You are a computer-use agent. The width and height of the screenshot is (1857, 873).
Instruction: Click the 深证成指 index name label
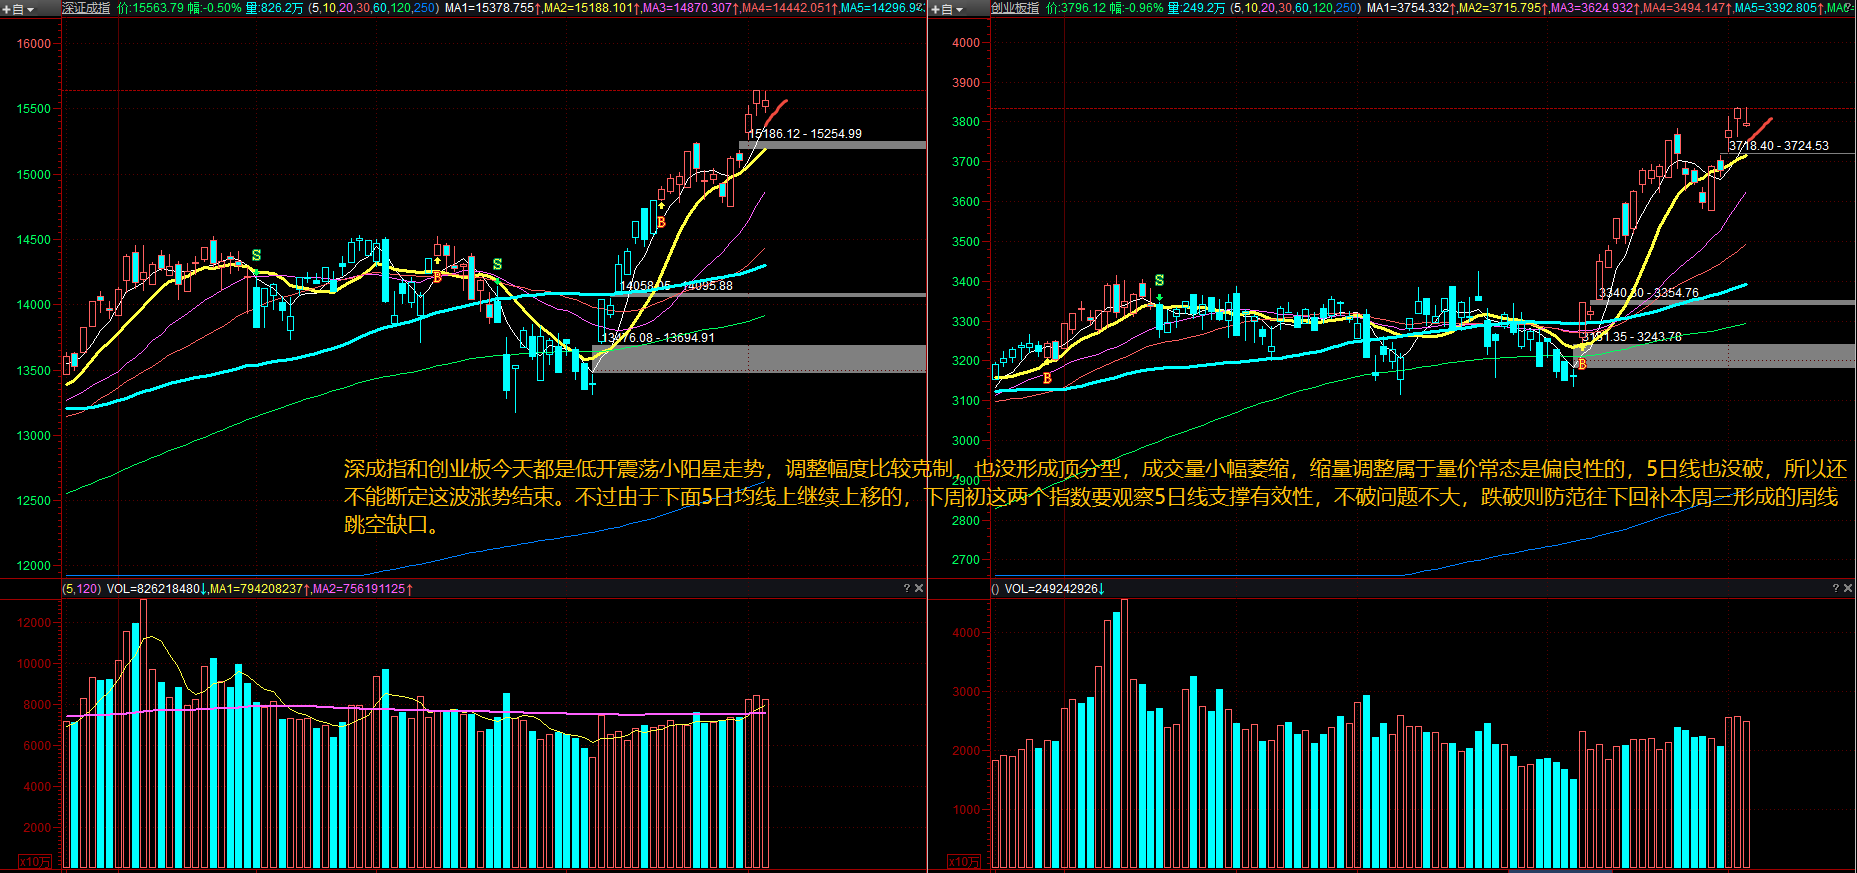[x=86, y=8]
